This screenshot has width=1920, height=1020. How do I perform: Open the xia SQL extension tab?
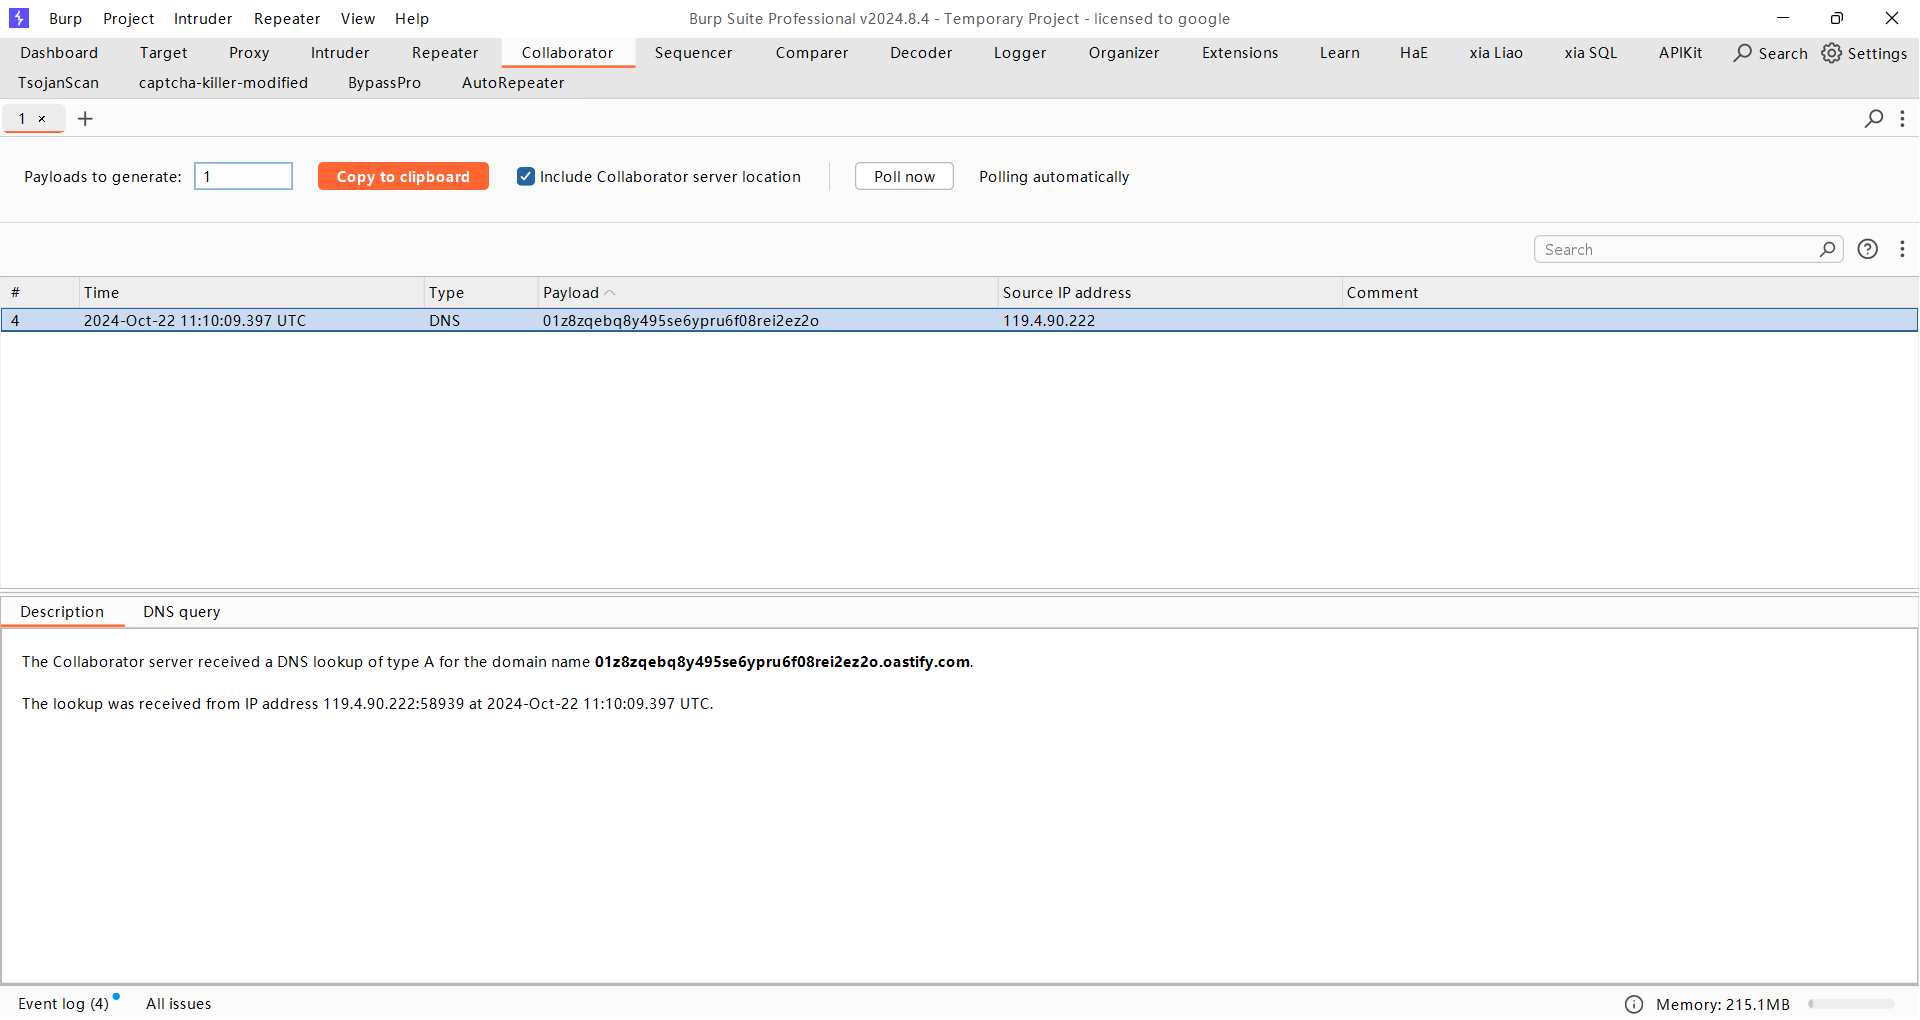coord(1591,53)
